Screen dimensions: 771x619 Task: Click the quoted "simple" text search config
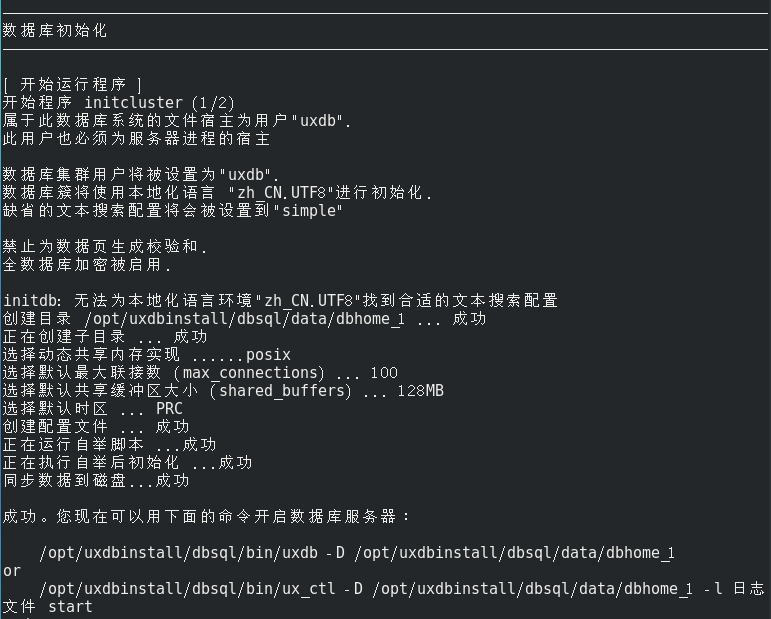click(307, 210)
